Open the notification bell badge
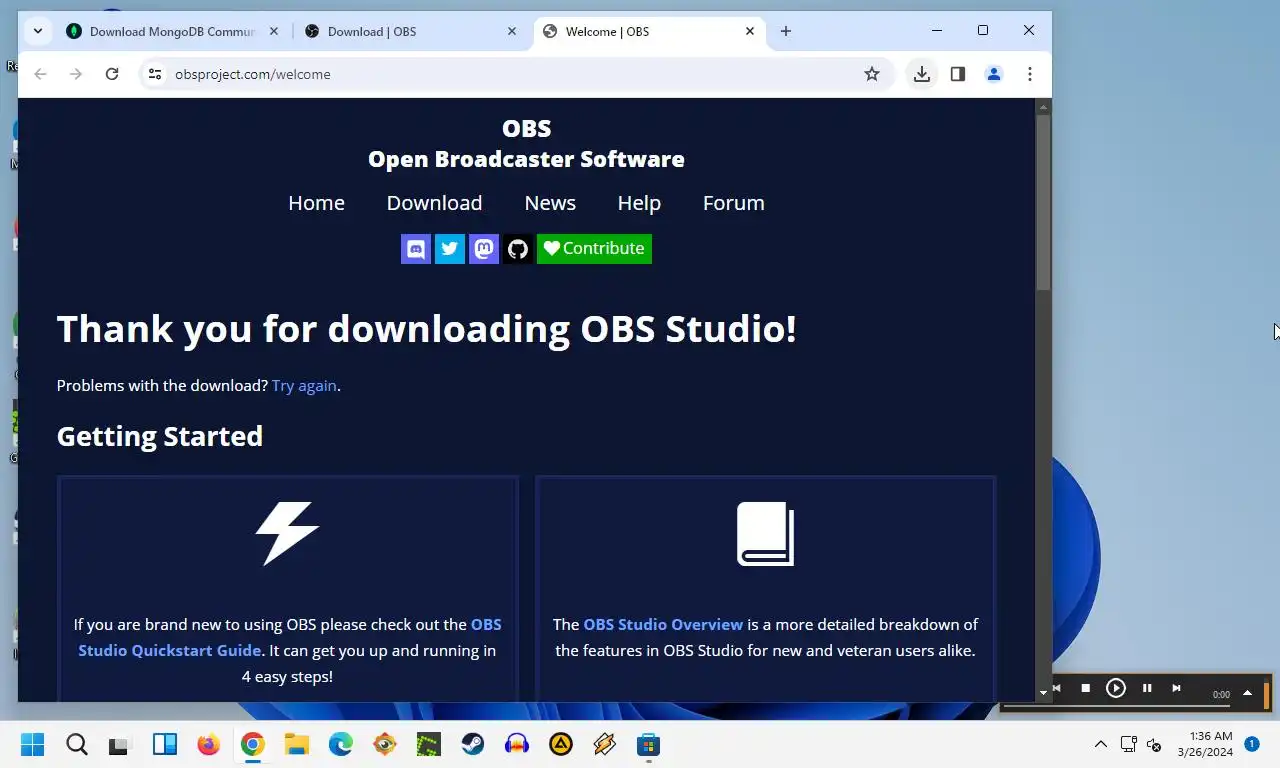This screenshot has height=768, width=1280. coord(1251,744)
